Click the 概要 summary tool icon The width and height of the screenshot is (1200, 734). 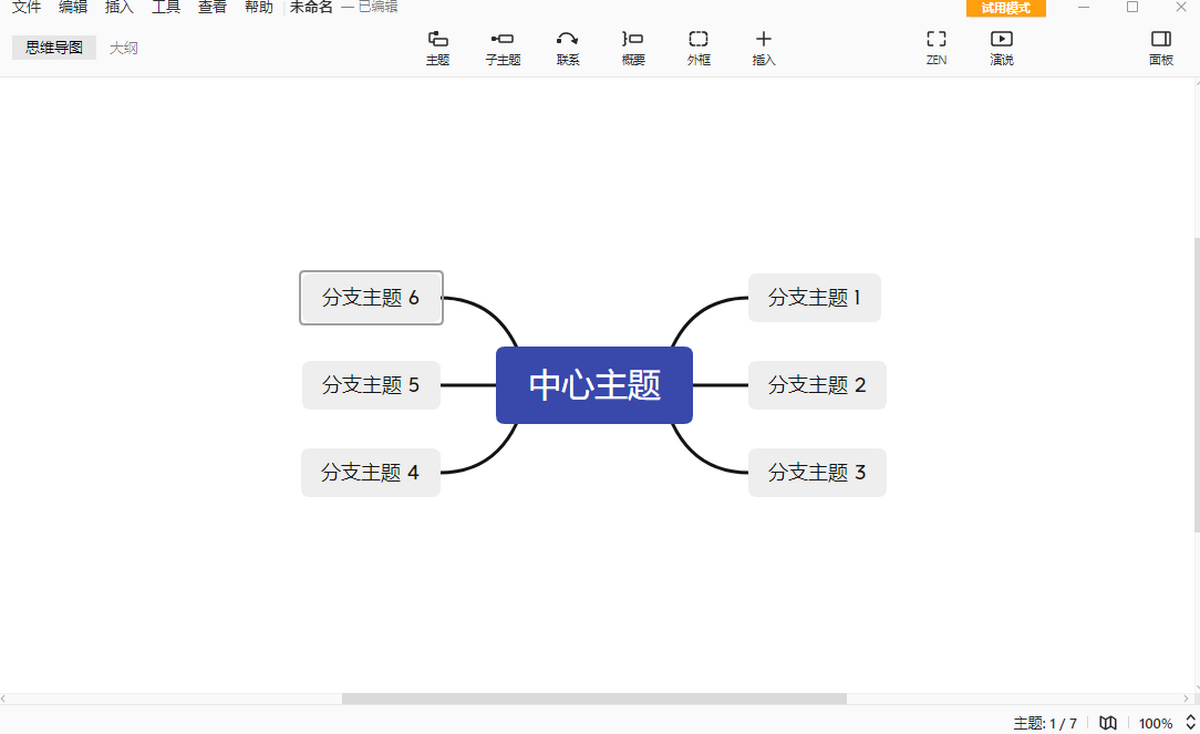(633, 47)
